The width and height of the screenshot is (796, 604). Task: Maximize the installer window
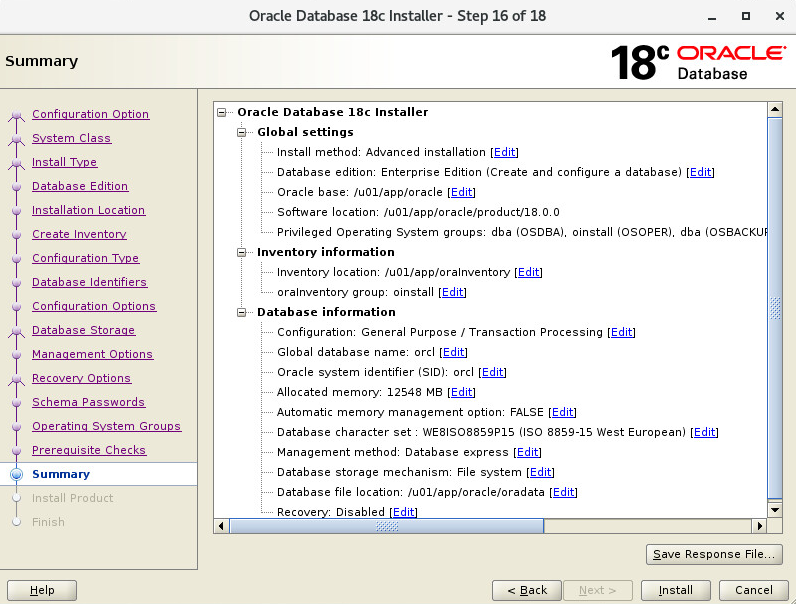coord(746,16)
